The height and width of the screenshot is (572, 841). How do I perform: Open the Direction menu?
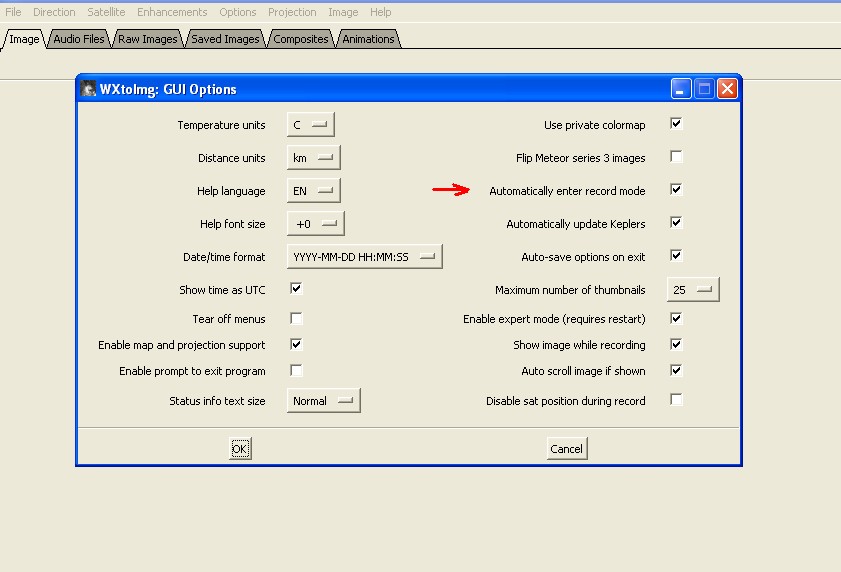coord(54,12)
